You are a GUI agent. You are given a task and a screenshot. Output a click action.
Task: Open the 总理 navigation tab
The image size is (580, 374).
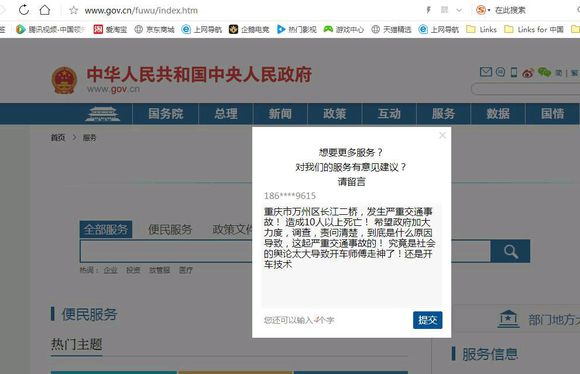226,114
